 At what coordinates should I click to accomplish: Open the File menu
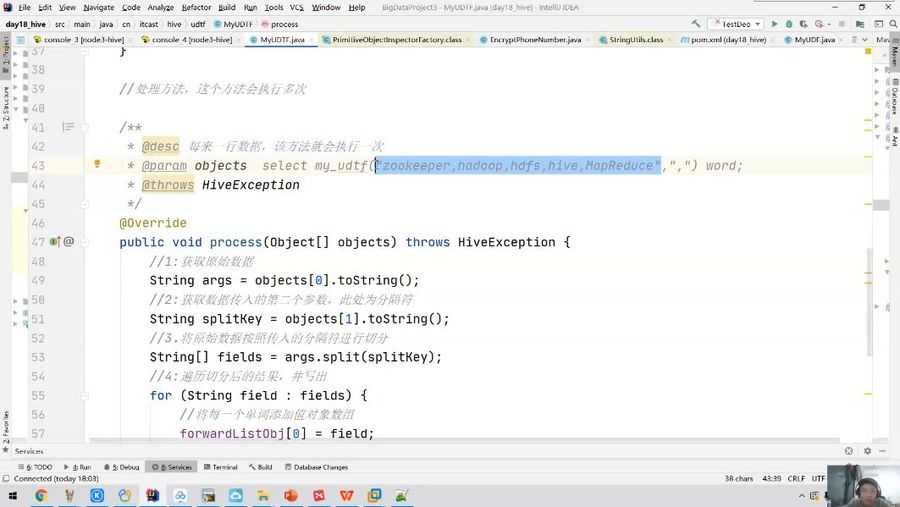[24, 7]
